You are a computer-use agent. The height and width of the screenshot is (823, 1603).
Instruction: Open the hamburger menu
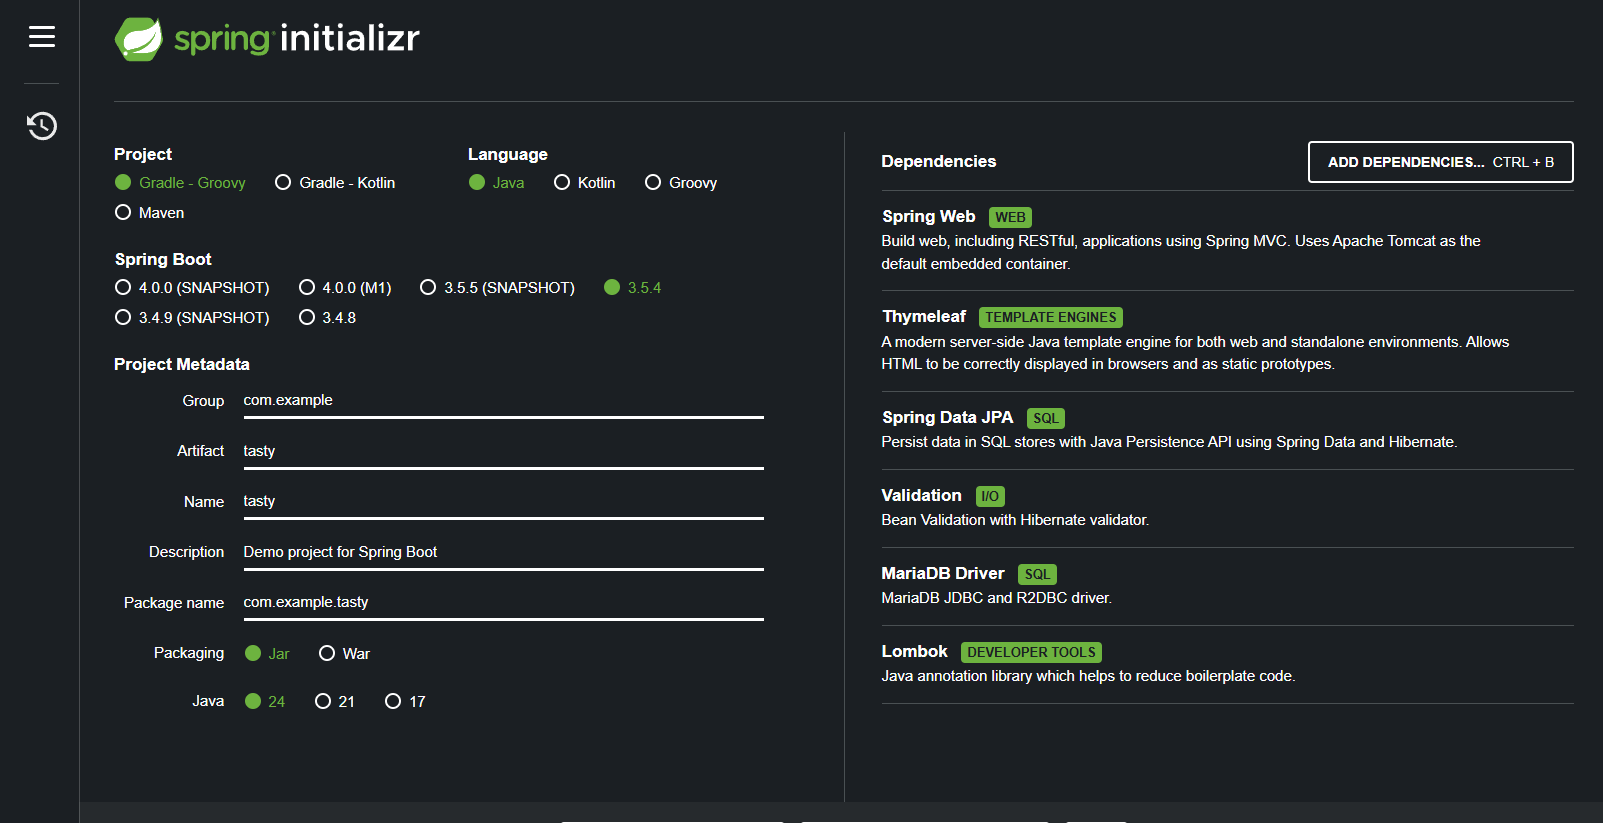(41, 37)
